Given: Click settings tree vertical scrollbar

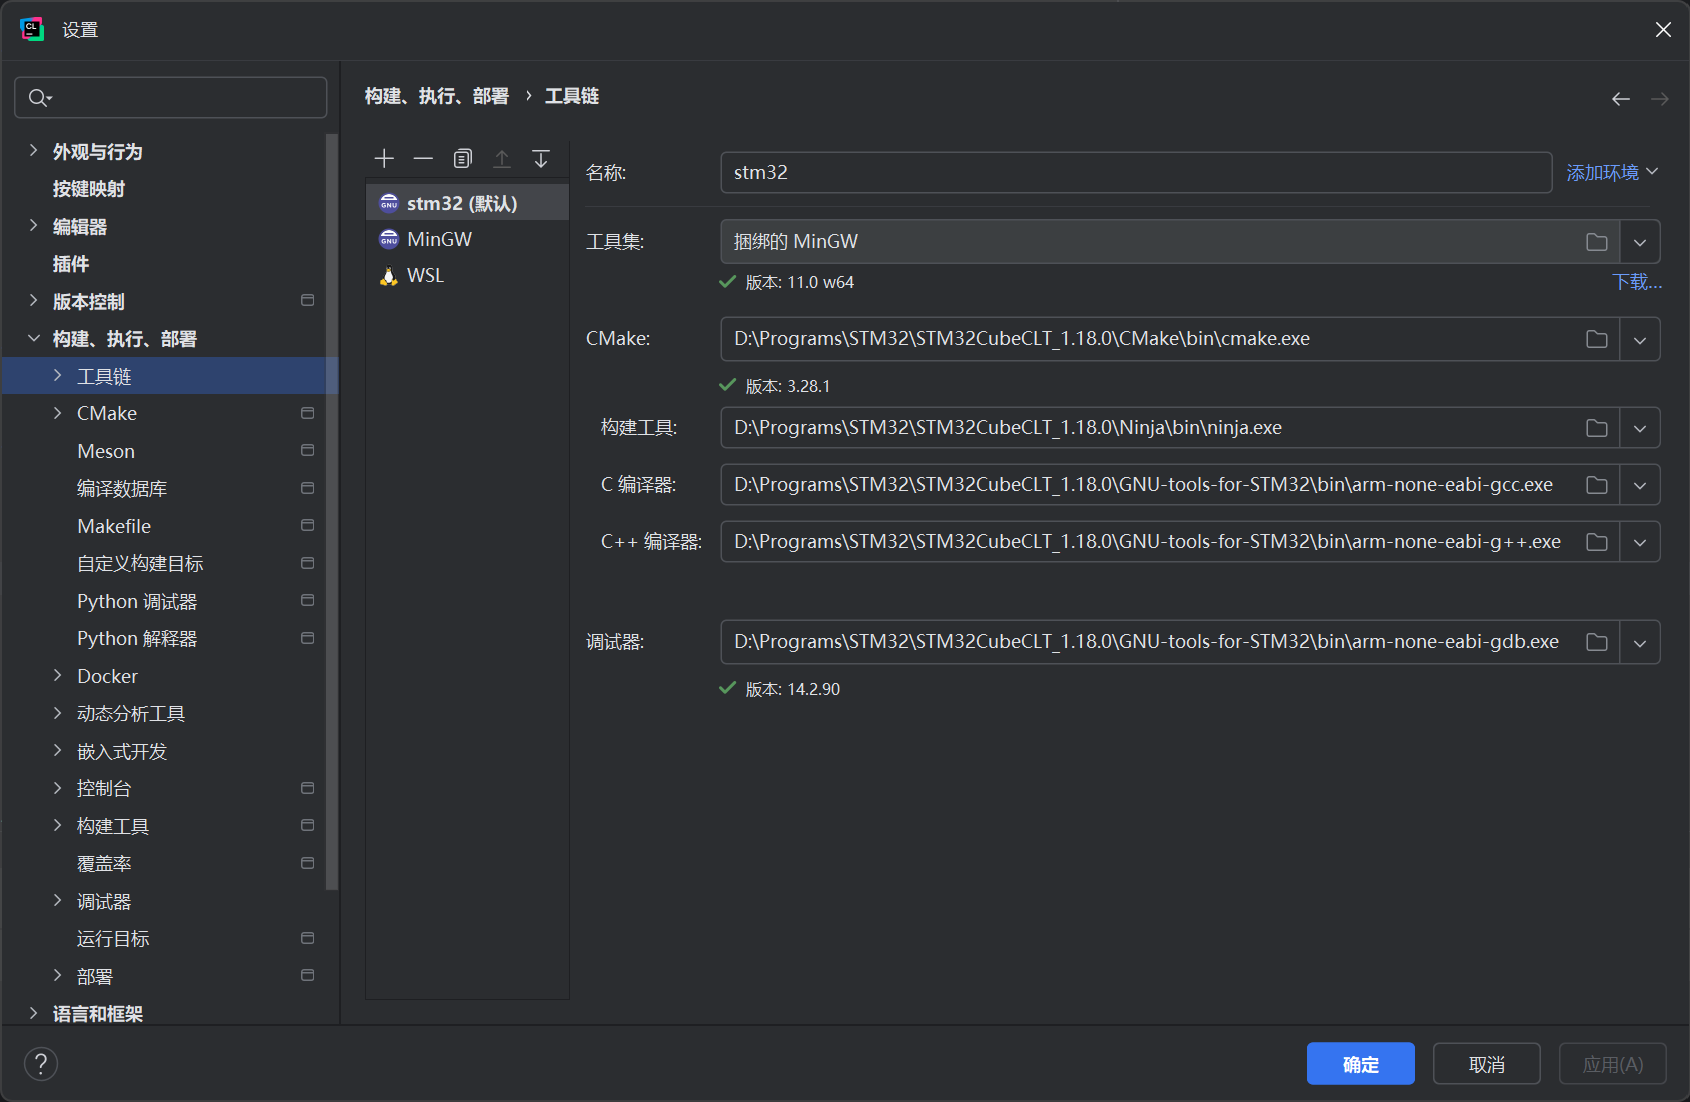Looking at the screenshot, I should [x=332, y=512].
